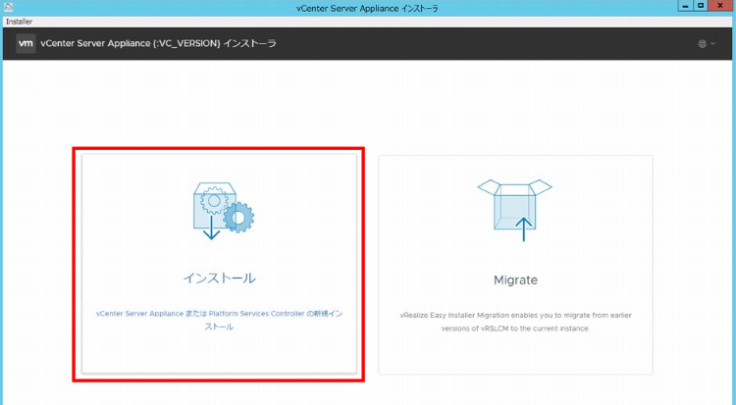This screenshot has width=736, height=405.
Task: Minimize the installer window
Action: [x=685, y=6]
